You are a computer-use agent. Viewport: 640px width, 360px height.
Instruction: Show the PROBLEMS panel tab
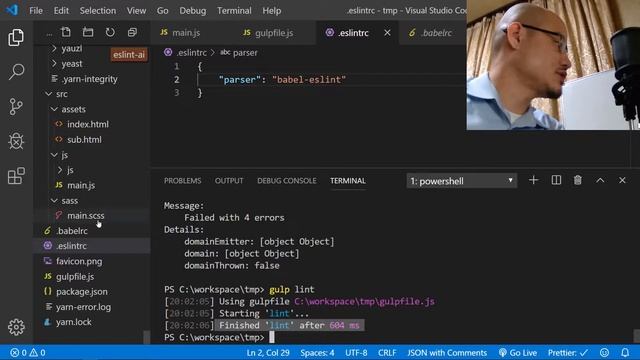click(x=182, y=181)
